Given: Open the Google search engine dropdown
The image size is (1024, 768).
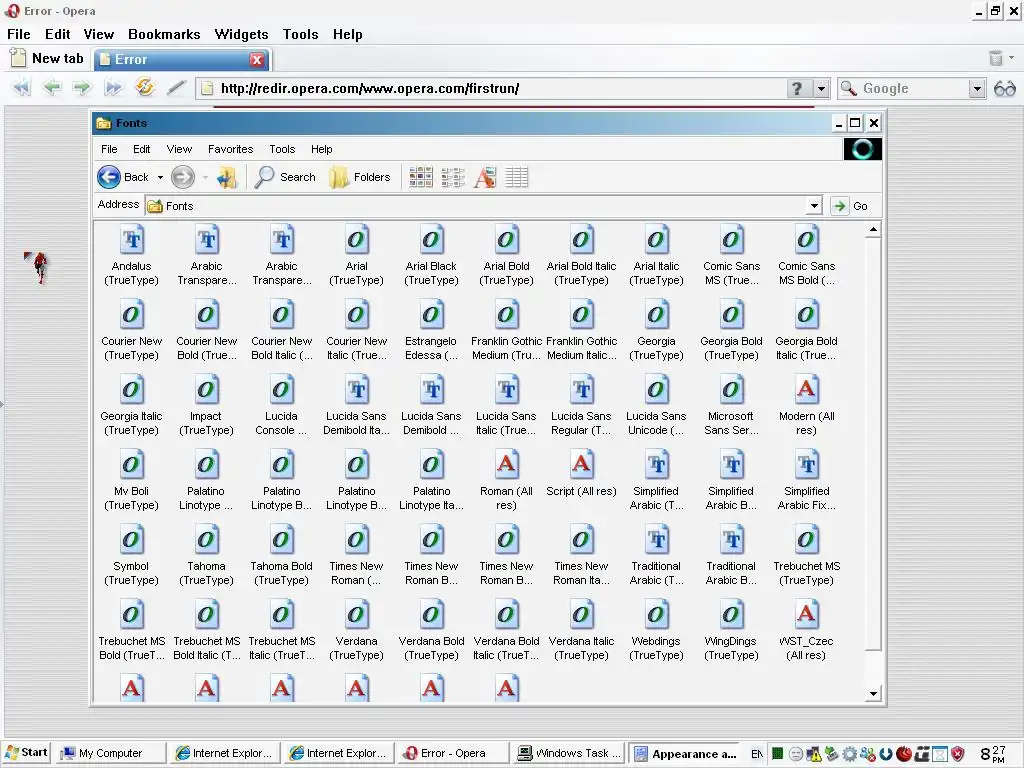Looking at the screenshot, I should pyautogui.click(x=976, y=88).
